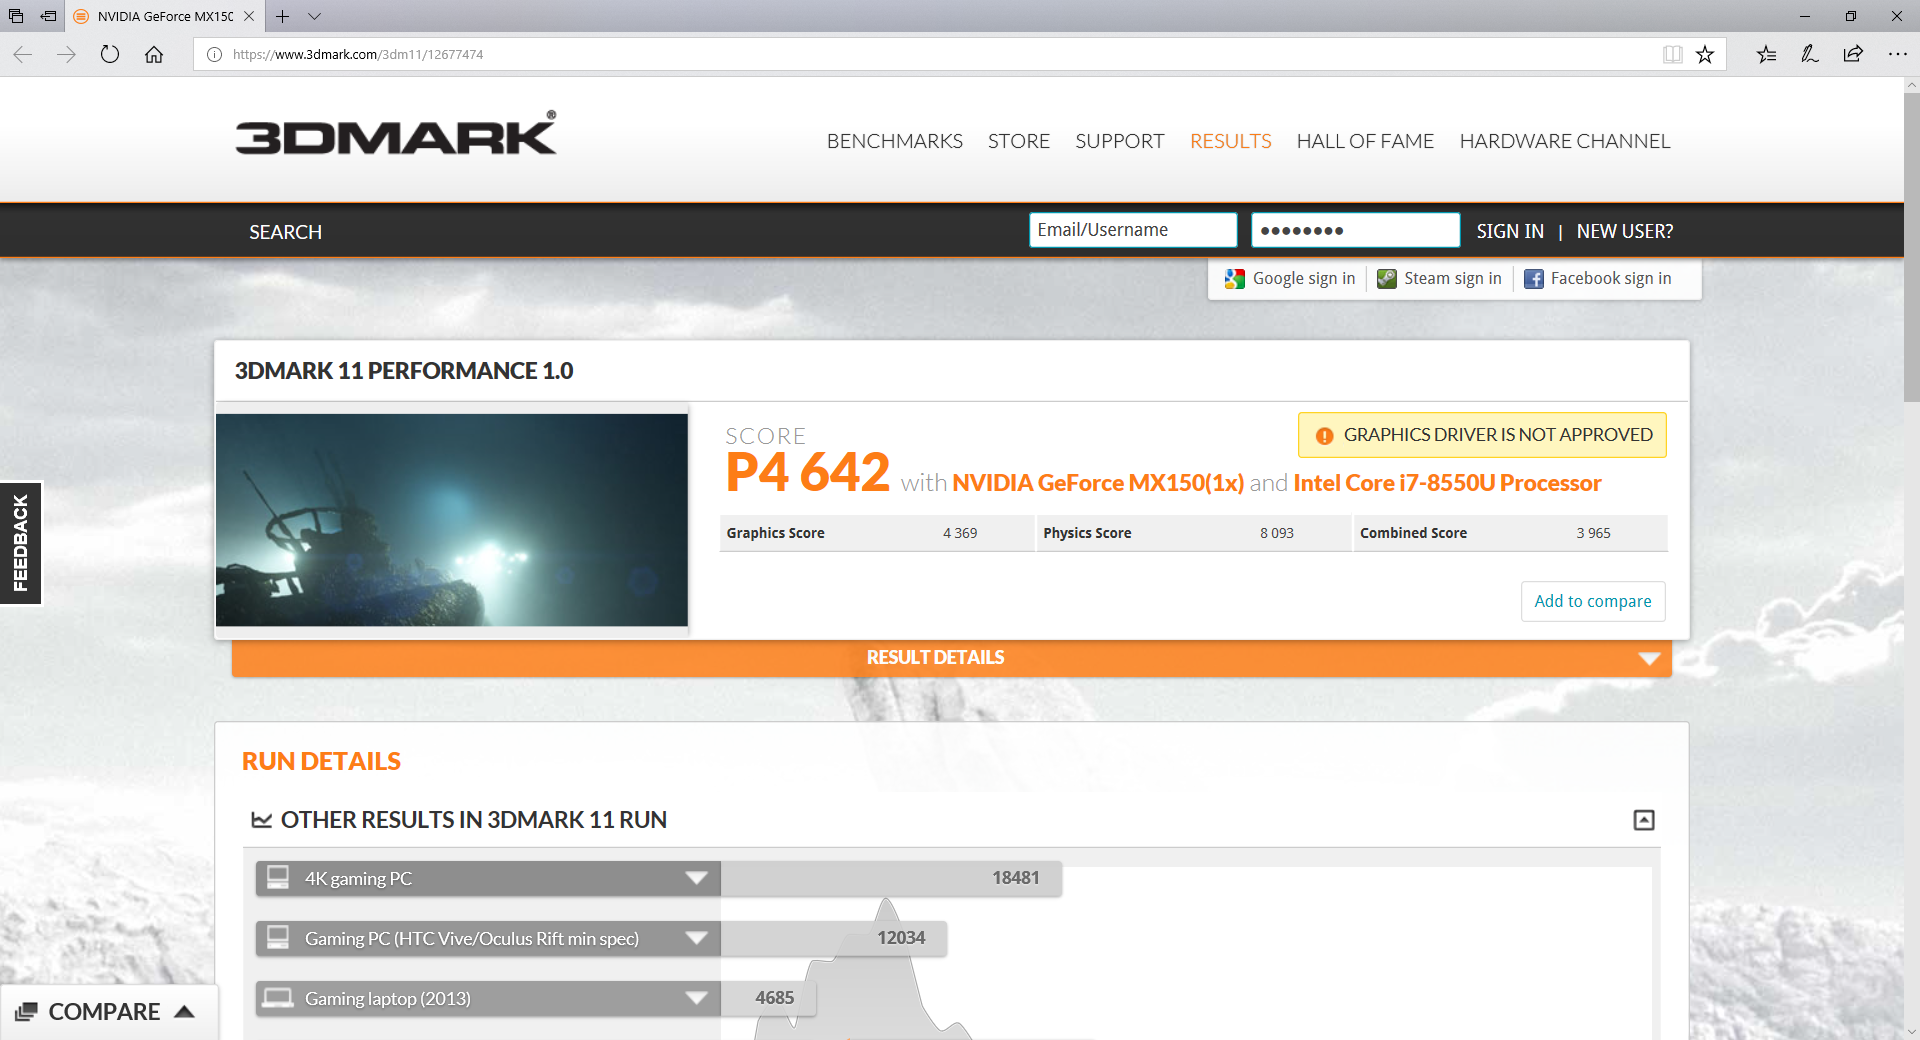Click the 4685 score bar
The image size is (1920, 1040).
768,998
